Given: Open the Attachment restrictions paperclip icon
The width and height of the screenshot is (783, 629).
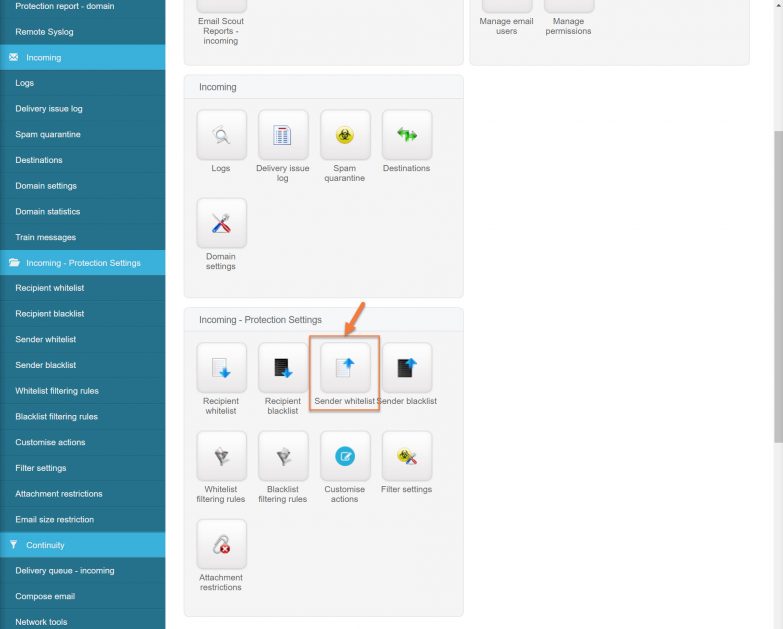Looking at the screenshot, I should tap(221, 544).
